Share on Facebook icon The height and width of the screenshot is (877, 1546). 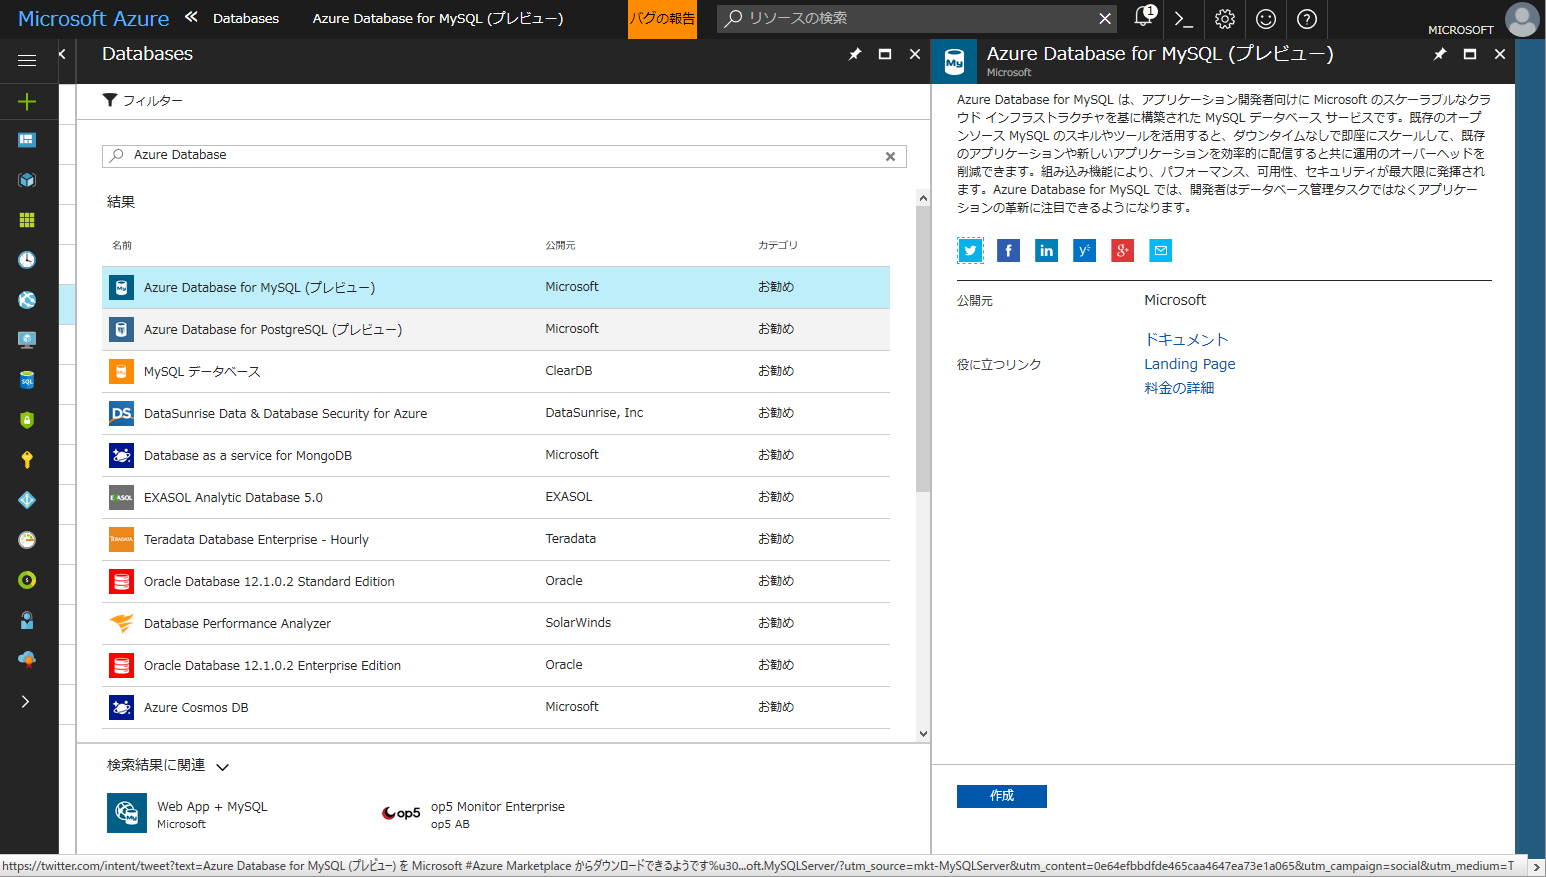pyautogui.click(x=1008, y=251)
